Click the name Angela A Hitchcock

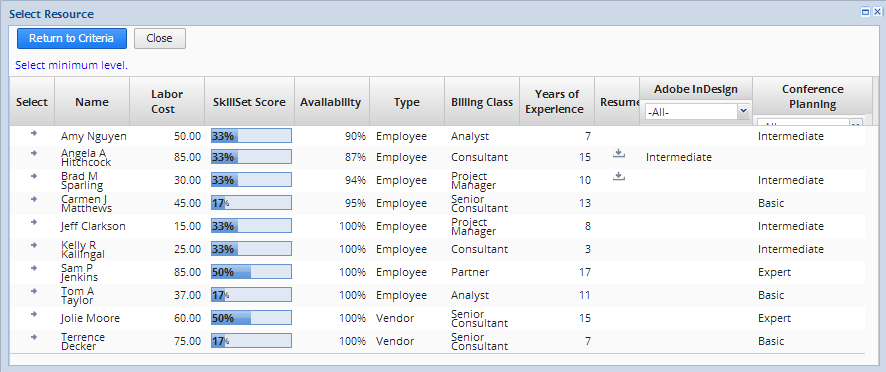pyautogui.click(x=86, y=158)
